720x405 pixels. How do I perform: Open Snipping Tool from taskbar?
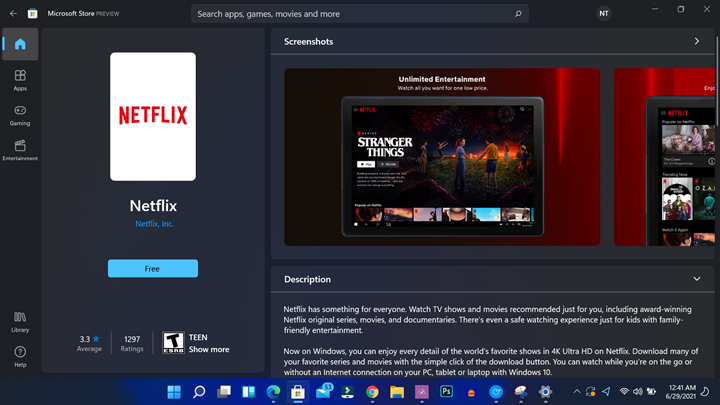tap(521, 392)
